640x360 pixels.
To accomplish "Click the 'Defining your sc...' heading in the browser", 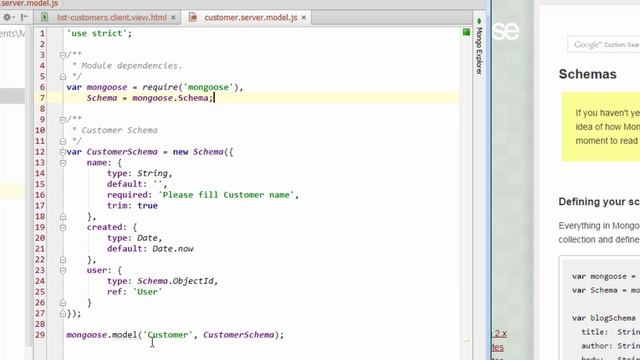I will 599,202.
